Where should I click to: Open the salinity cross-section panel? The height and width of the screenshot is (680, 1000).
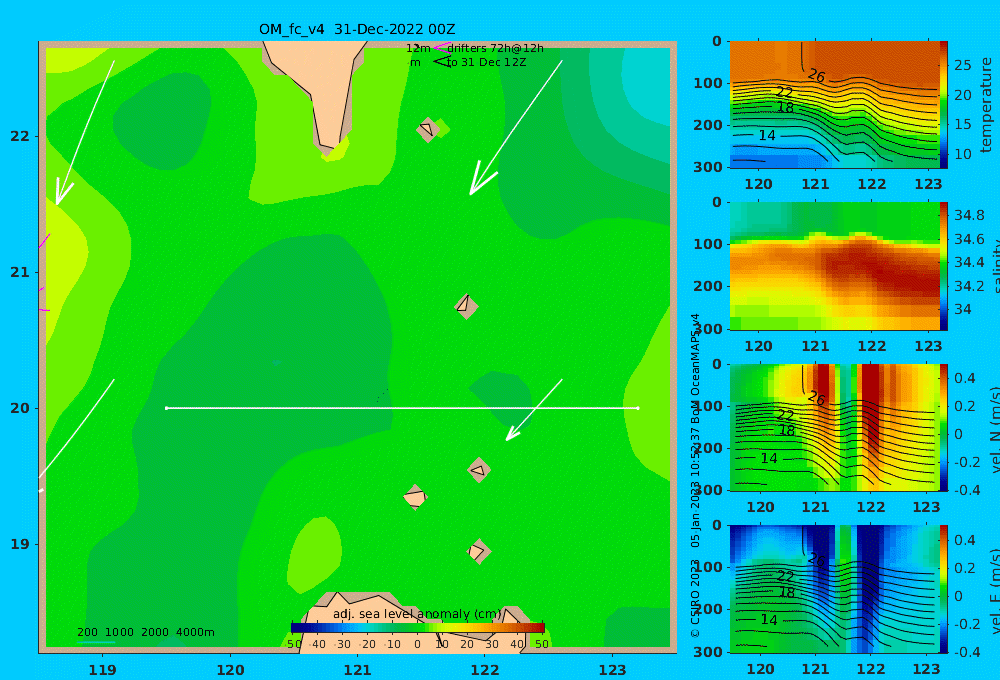835,266
